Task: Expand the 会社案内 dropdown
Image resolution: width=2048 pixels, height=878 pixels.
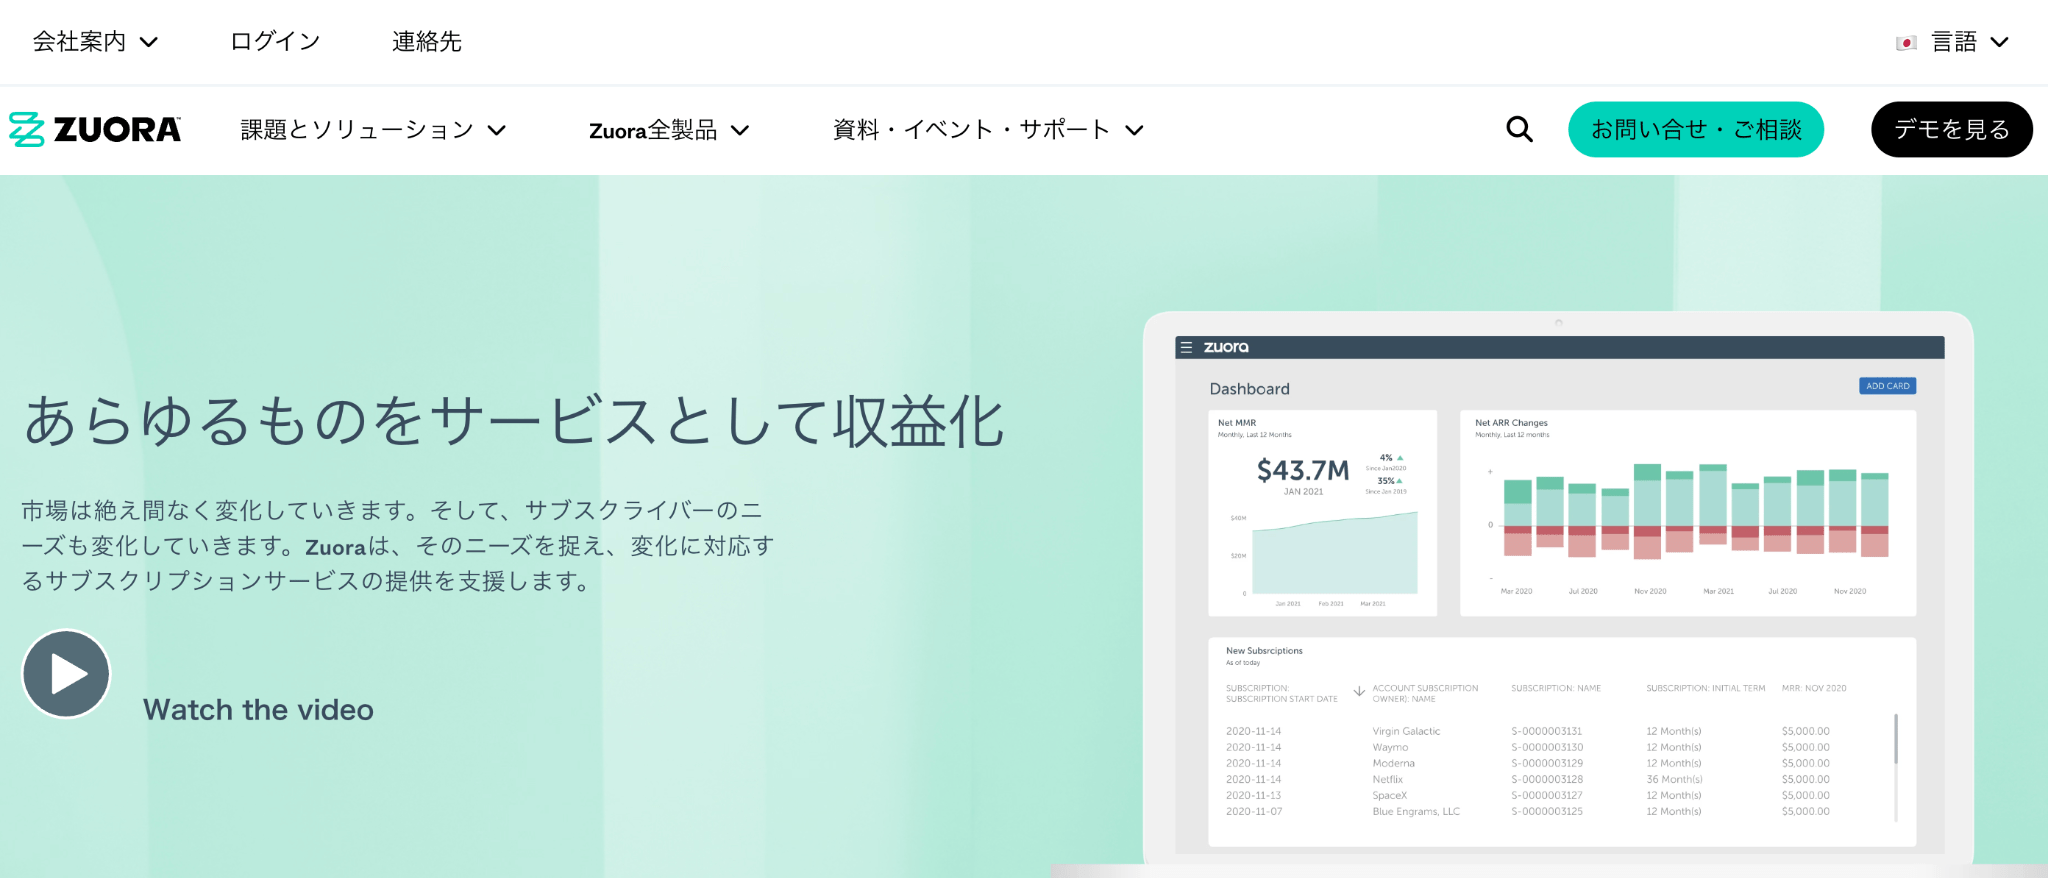Action: (x=95, y=42)
